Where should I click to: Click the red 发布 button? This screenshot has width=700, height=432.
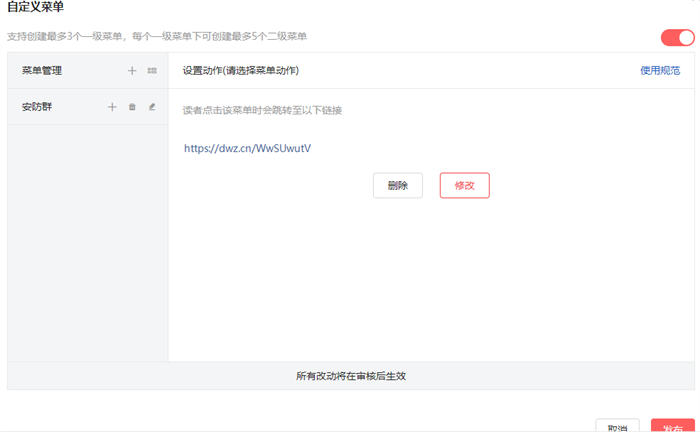pyautogui.click(x=672, y=426)
